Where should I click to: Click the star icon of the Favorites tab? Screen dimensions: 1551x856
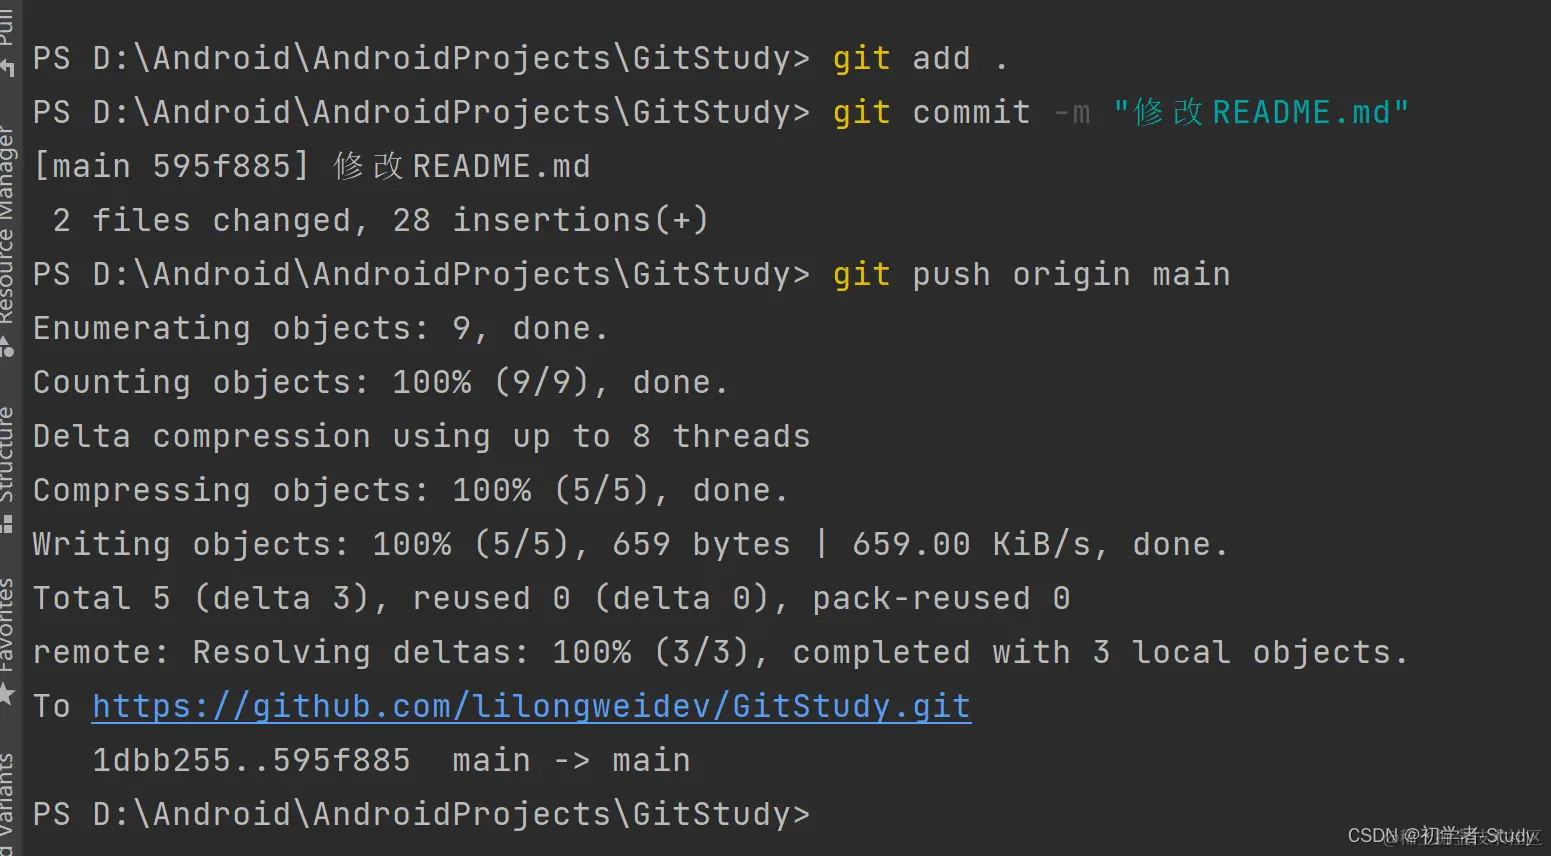[7, 692]
